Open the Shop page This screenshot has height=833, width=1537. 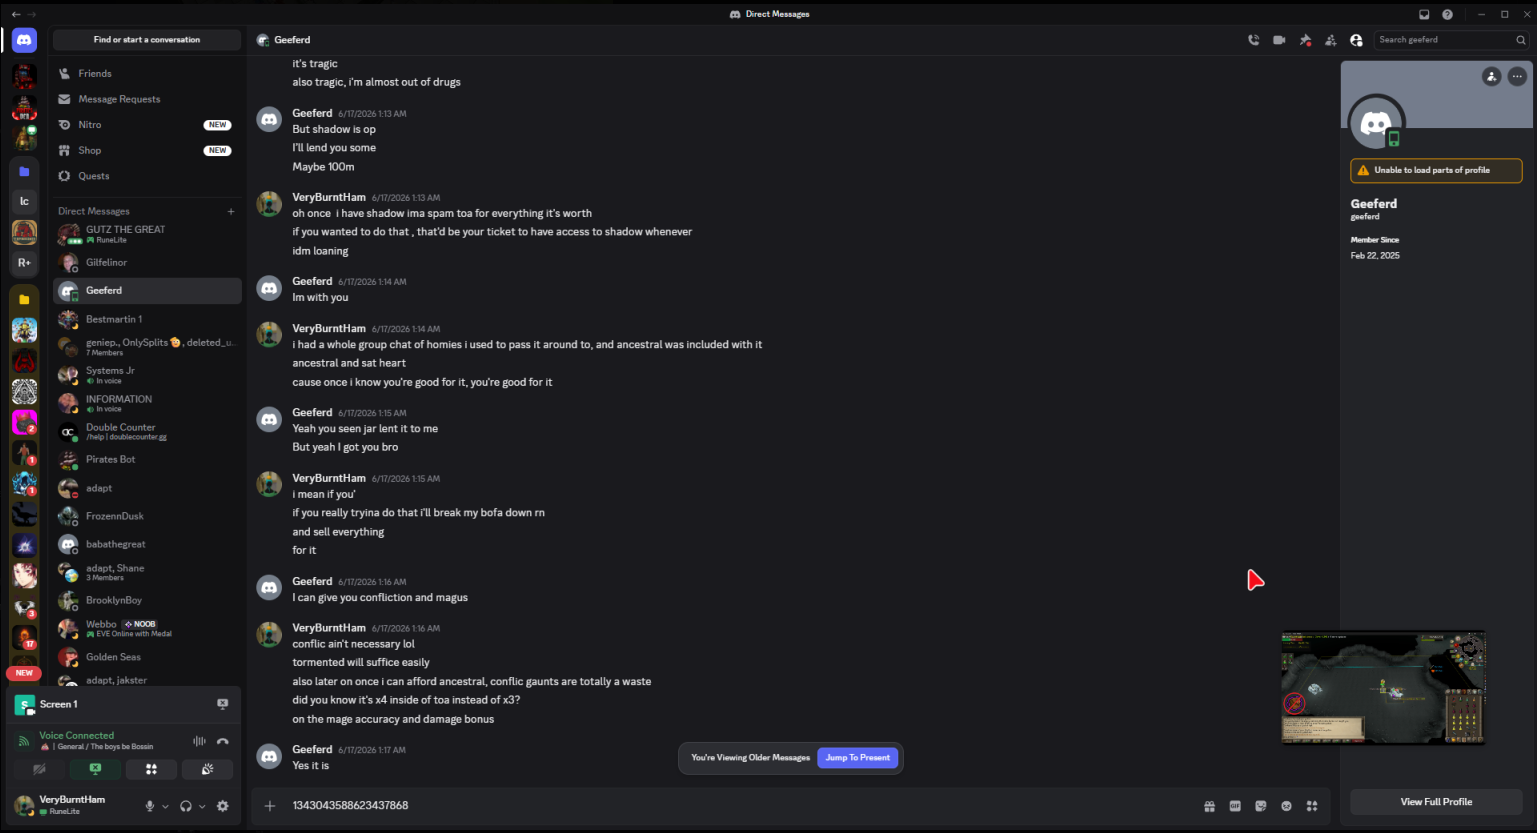[x=147, y=150]
